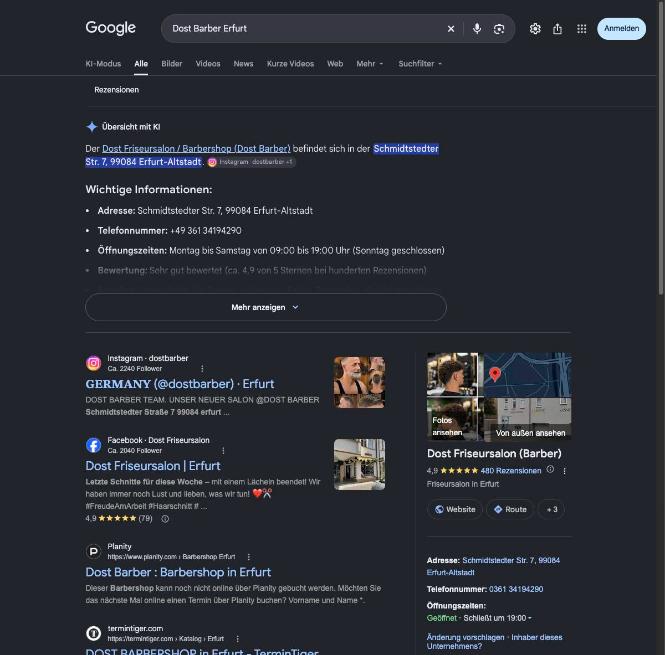The width and height of the screenshot is (665, 655).
Task: Open Dost Friseursalon | Erfurt Facebook result
Action: point(153,466)
